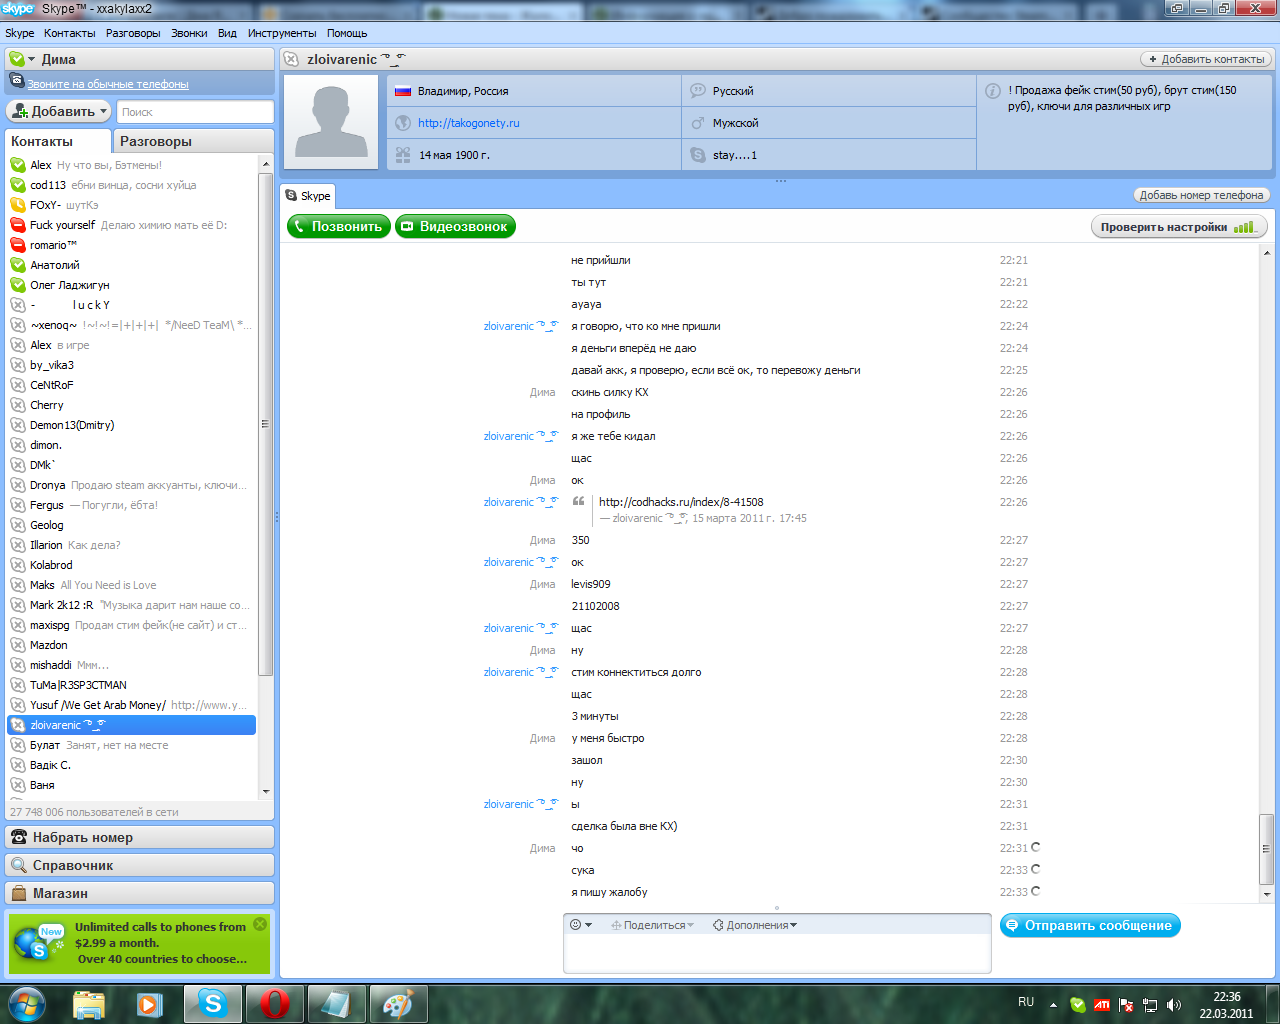Open the codhacks.ru quoted link
1280x1024 pixels.
pyautogui.click(x=681, y=502)
